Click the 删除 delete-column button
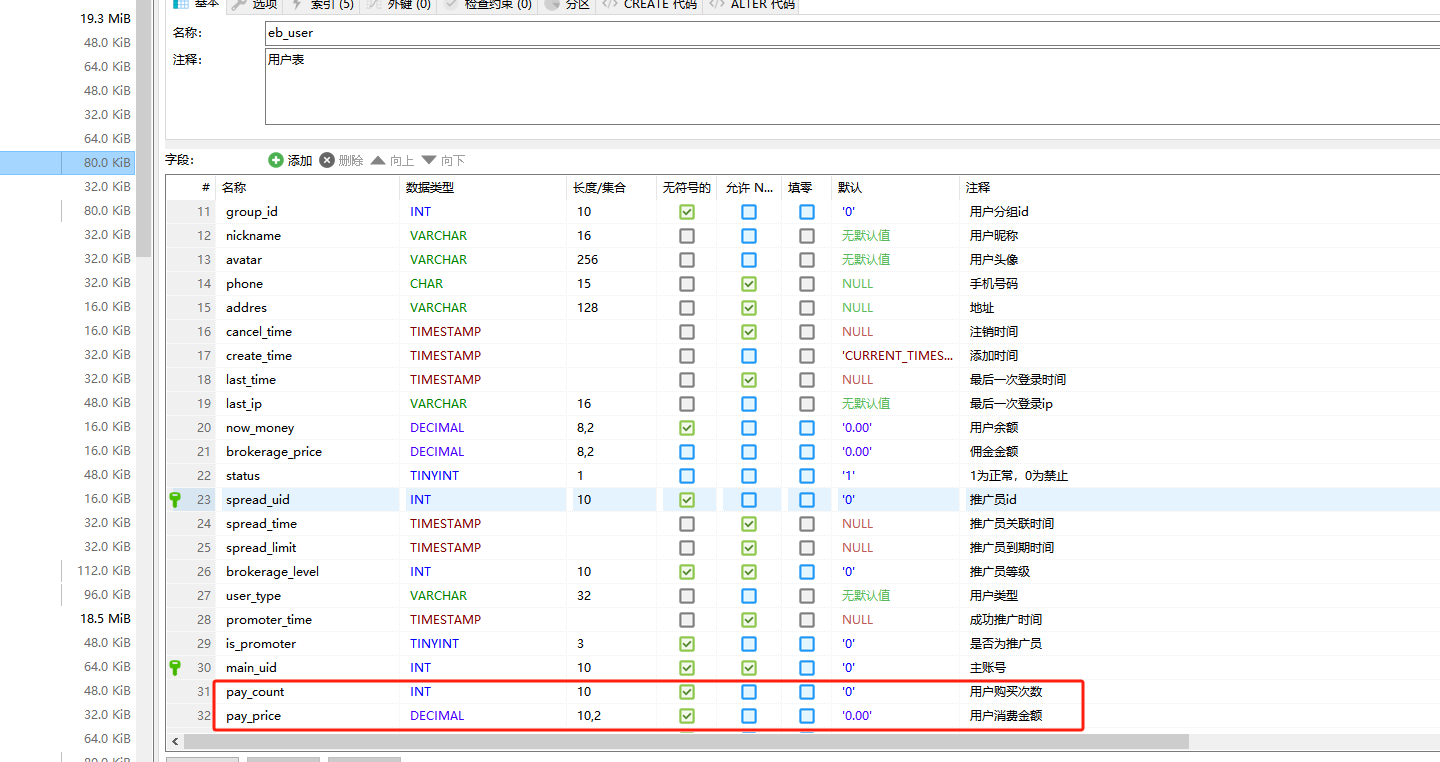The width and height of the screenshot is (1440, 762). click(x=342, y=160)
